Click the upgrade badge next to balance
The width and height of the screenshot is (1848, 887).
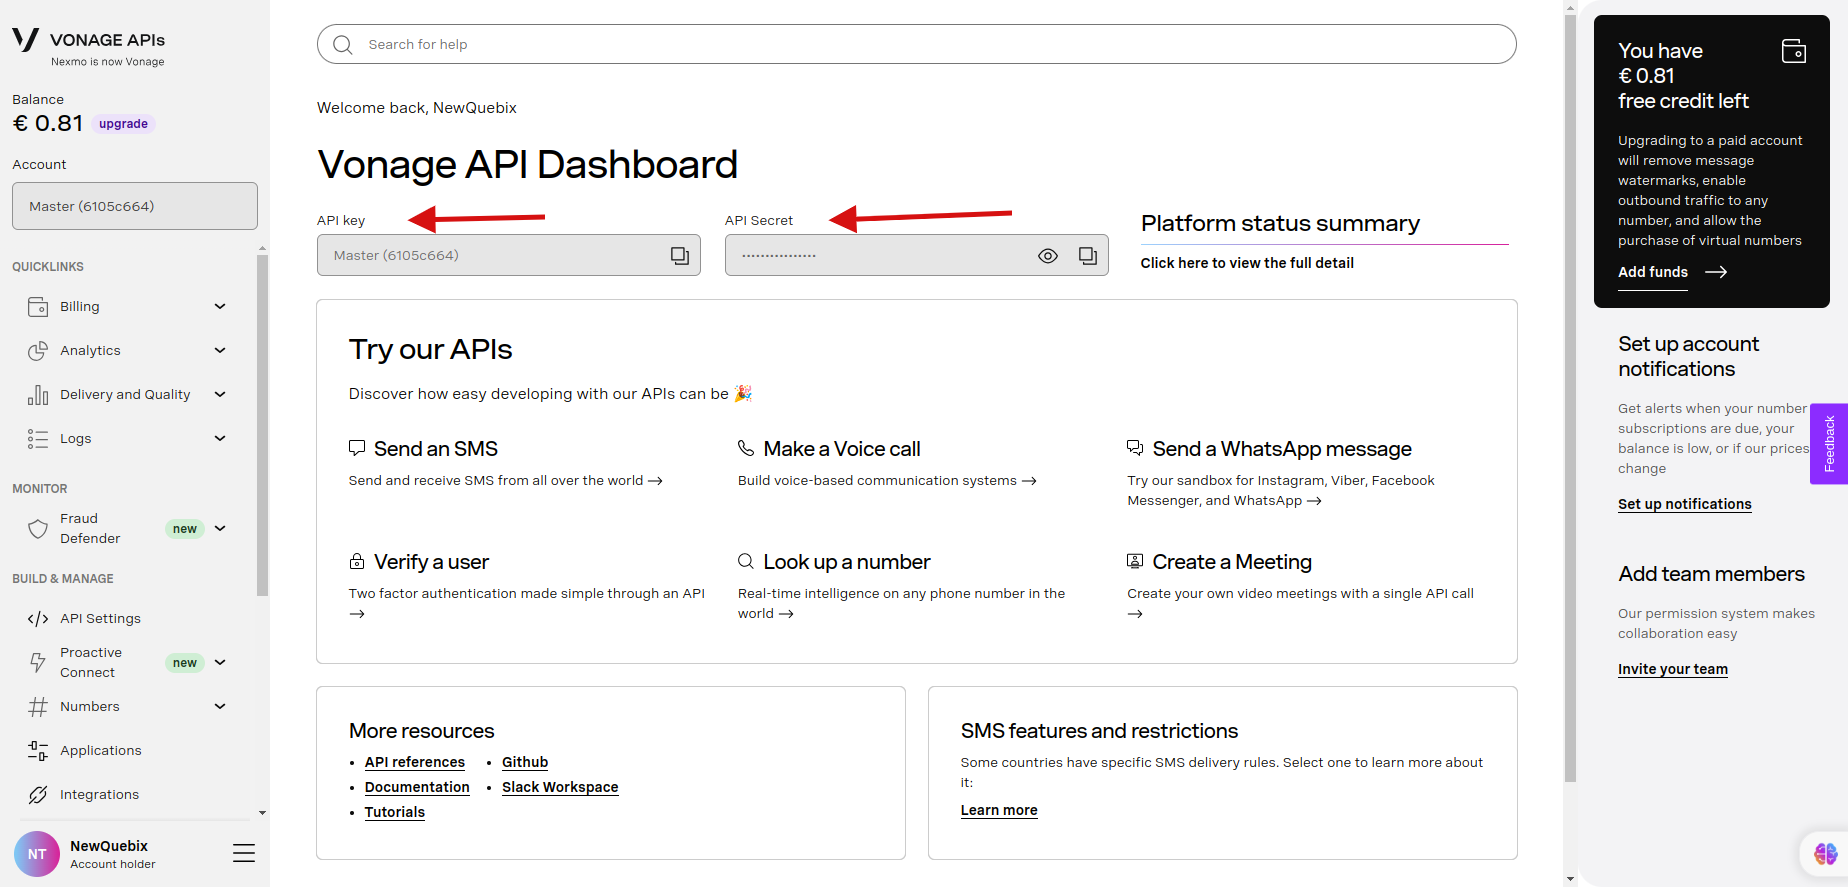pos(123,124)
